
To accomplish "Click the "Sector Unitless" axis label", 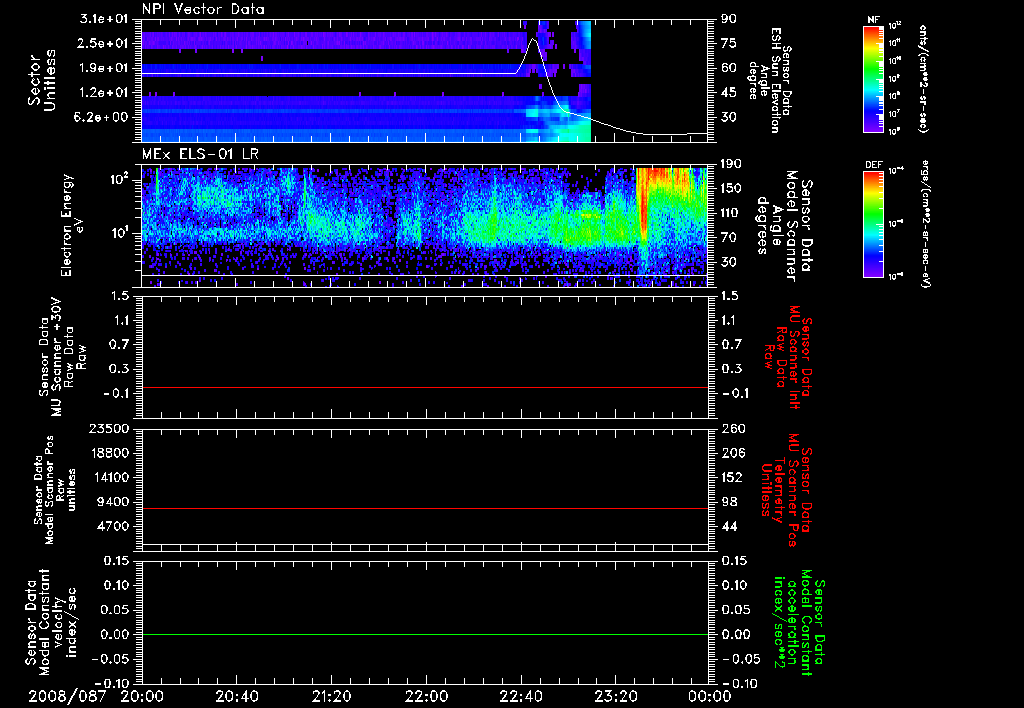I will click(42, 80).
